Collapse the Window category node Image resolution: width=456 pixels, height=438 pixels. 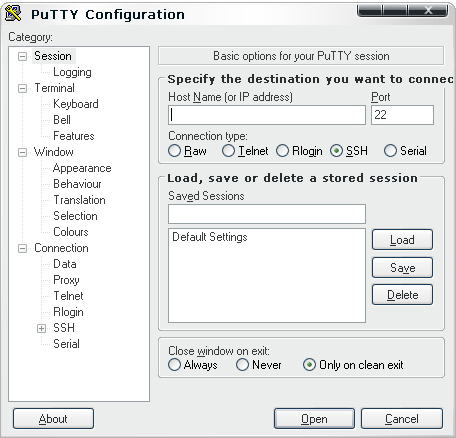click(22, 152)
